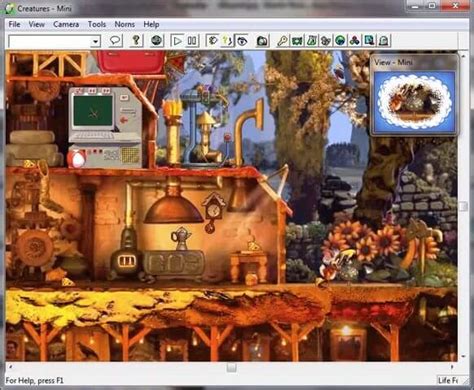Toggle the hand teaching icon
474x390 pixels.
pyautogui.click(x=212, y=41)
